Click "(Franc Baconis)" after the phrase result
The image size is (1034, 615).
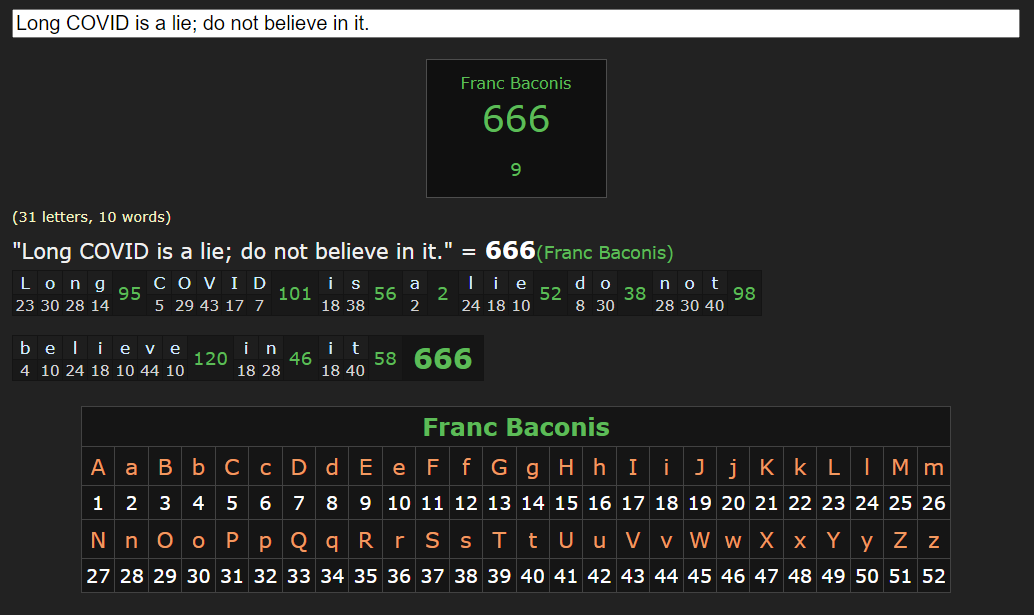point(605,253)
